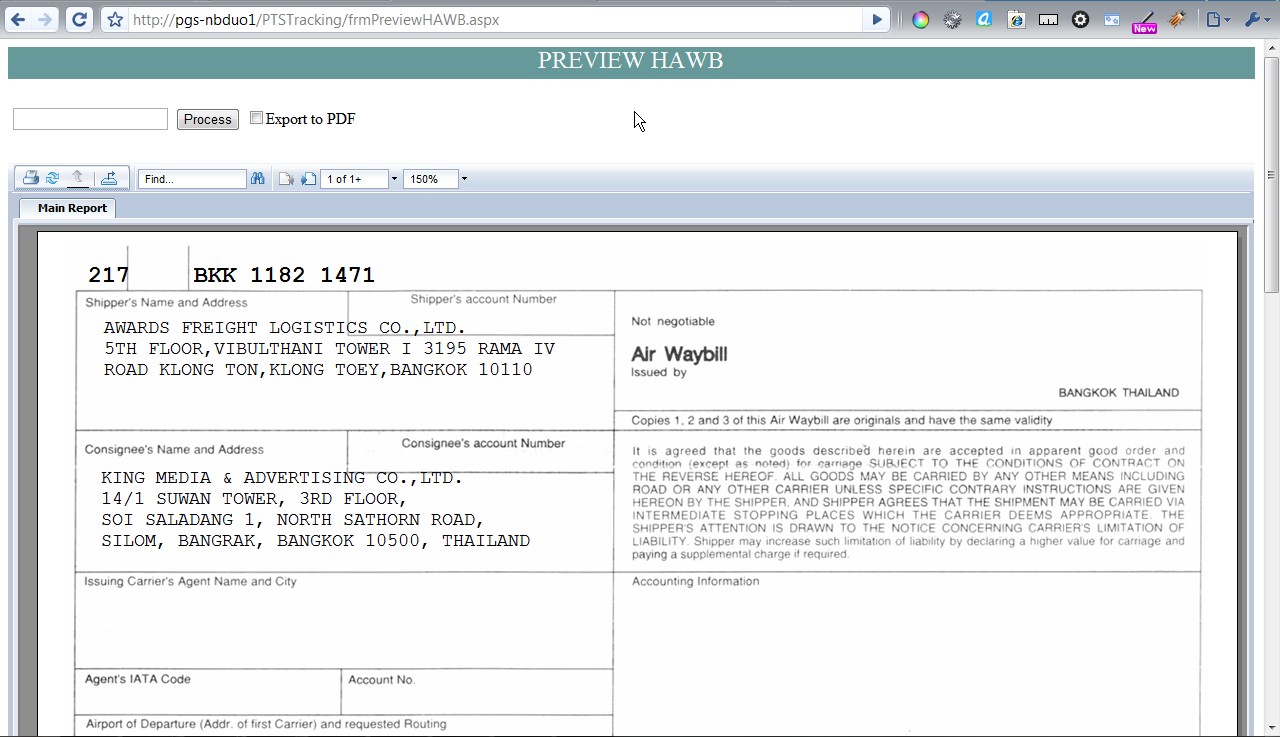
Task: Open the zoom level dropdown arrow
Action: pos(464,179)
